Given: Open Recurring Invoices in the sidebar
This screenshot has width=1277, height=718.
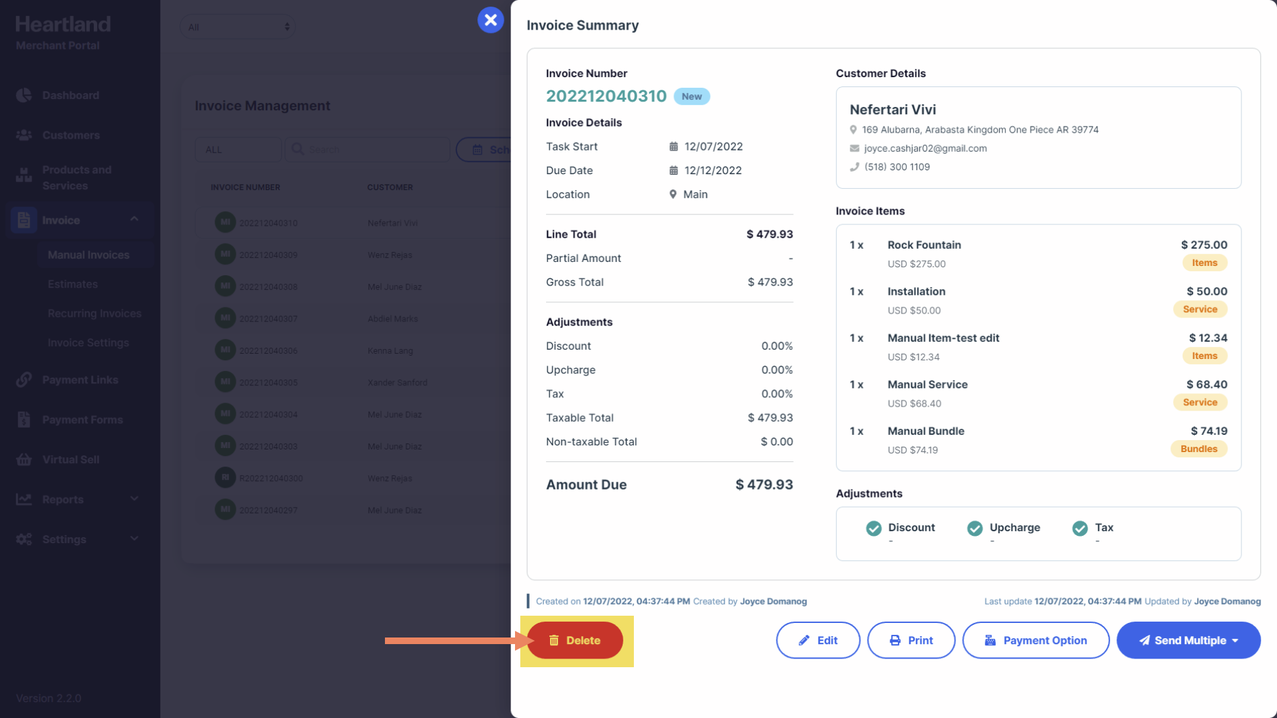Looking at the screenshot, I should pyautogui.click(x=94, y=313).
